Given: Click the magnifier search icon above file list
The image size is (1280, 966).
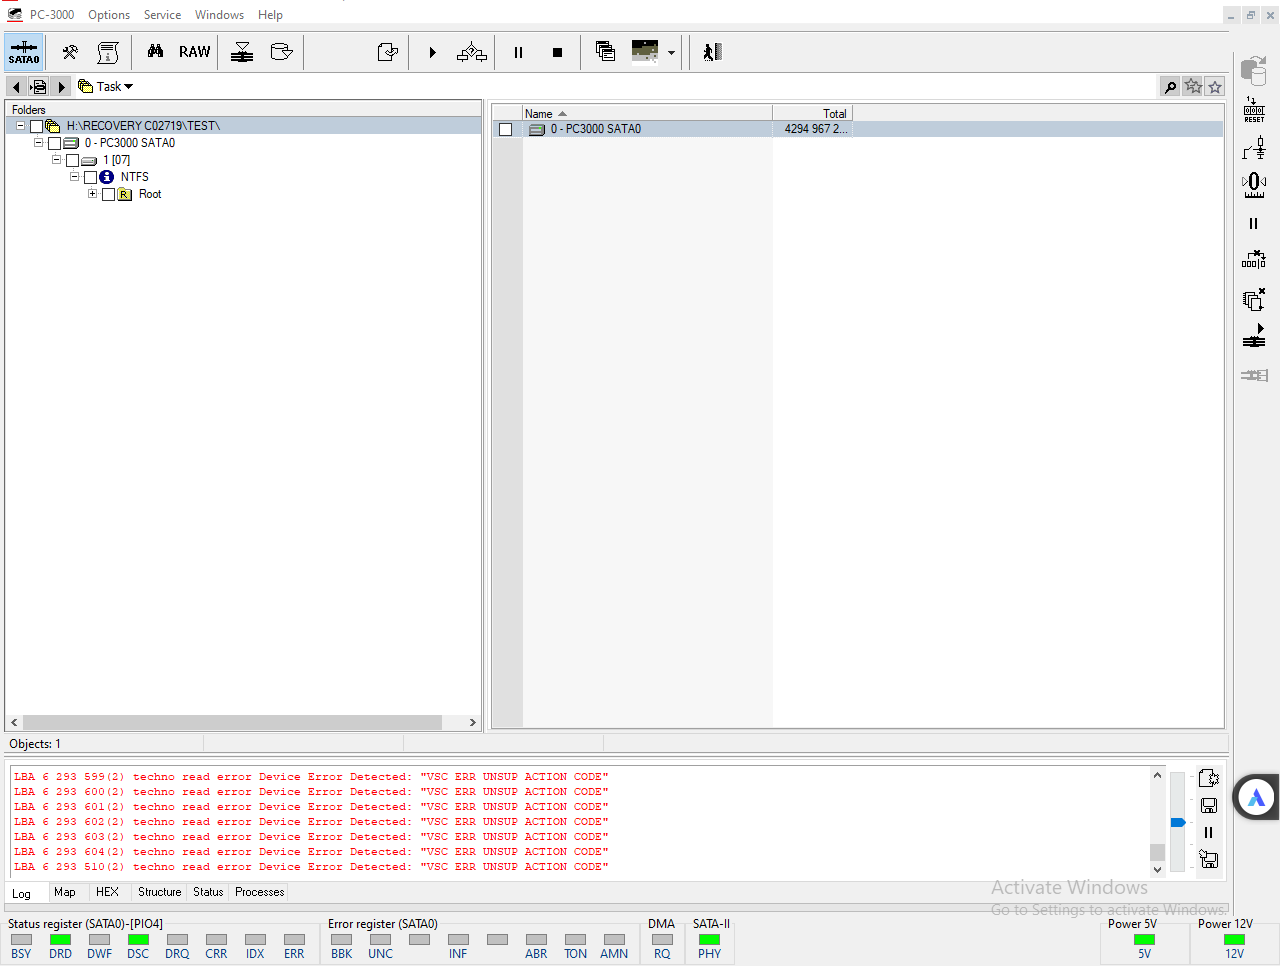Looking at the screenshot, I should (x=1170, y=87).
